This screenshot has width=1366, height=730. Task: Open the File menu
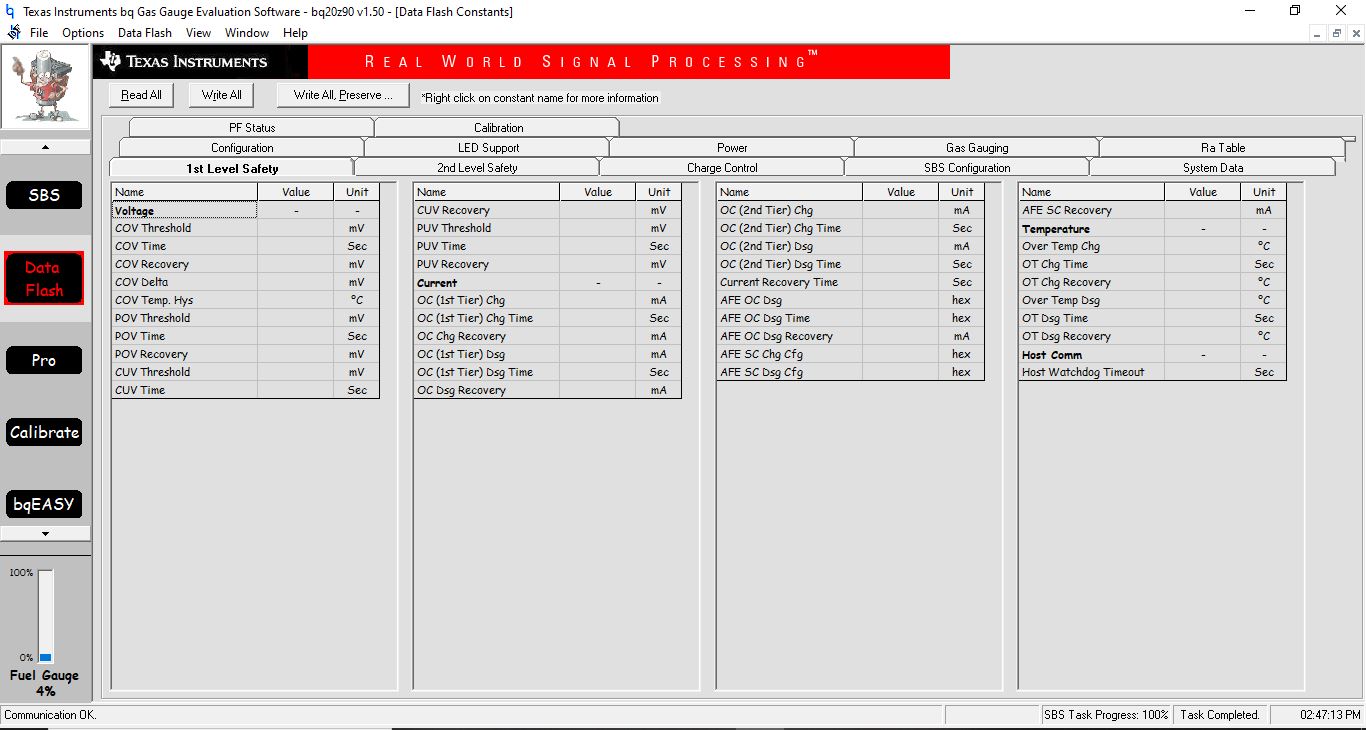(x=39, y=33)
